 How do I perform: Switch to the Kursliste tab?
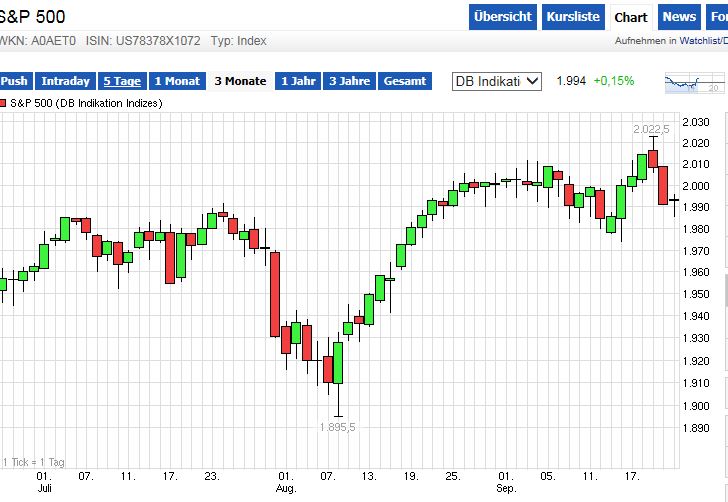pos(573,17)
